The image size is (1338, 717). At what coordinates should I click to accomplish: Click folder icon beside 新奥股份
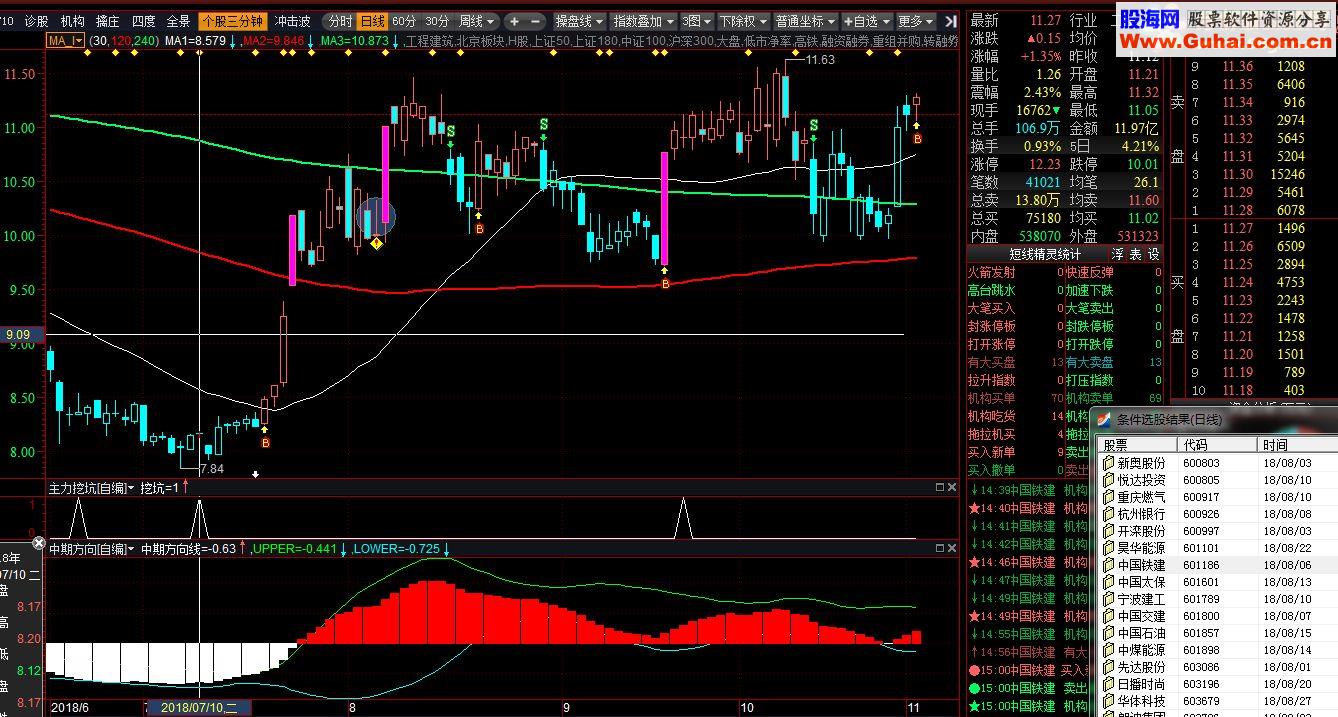click(1108, 463)
